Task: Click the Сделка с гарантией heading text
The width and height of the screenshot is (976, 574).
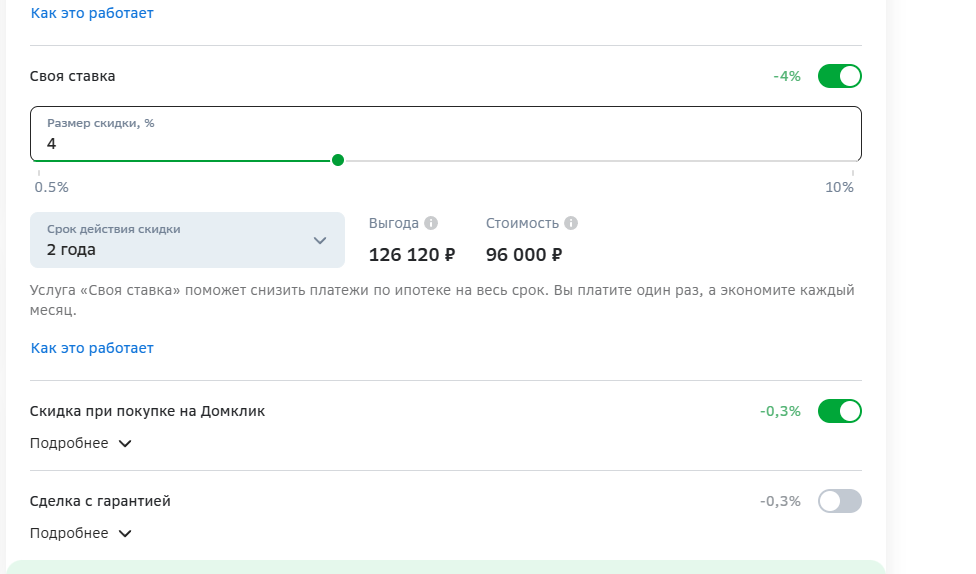Action: pos(100,501)
